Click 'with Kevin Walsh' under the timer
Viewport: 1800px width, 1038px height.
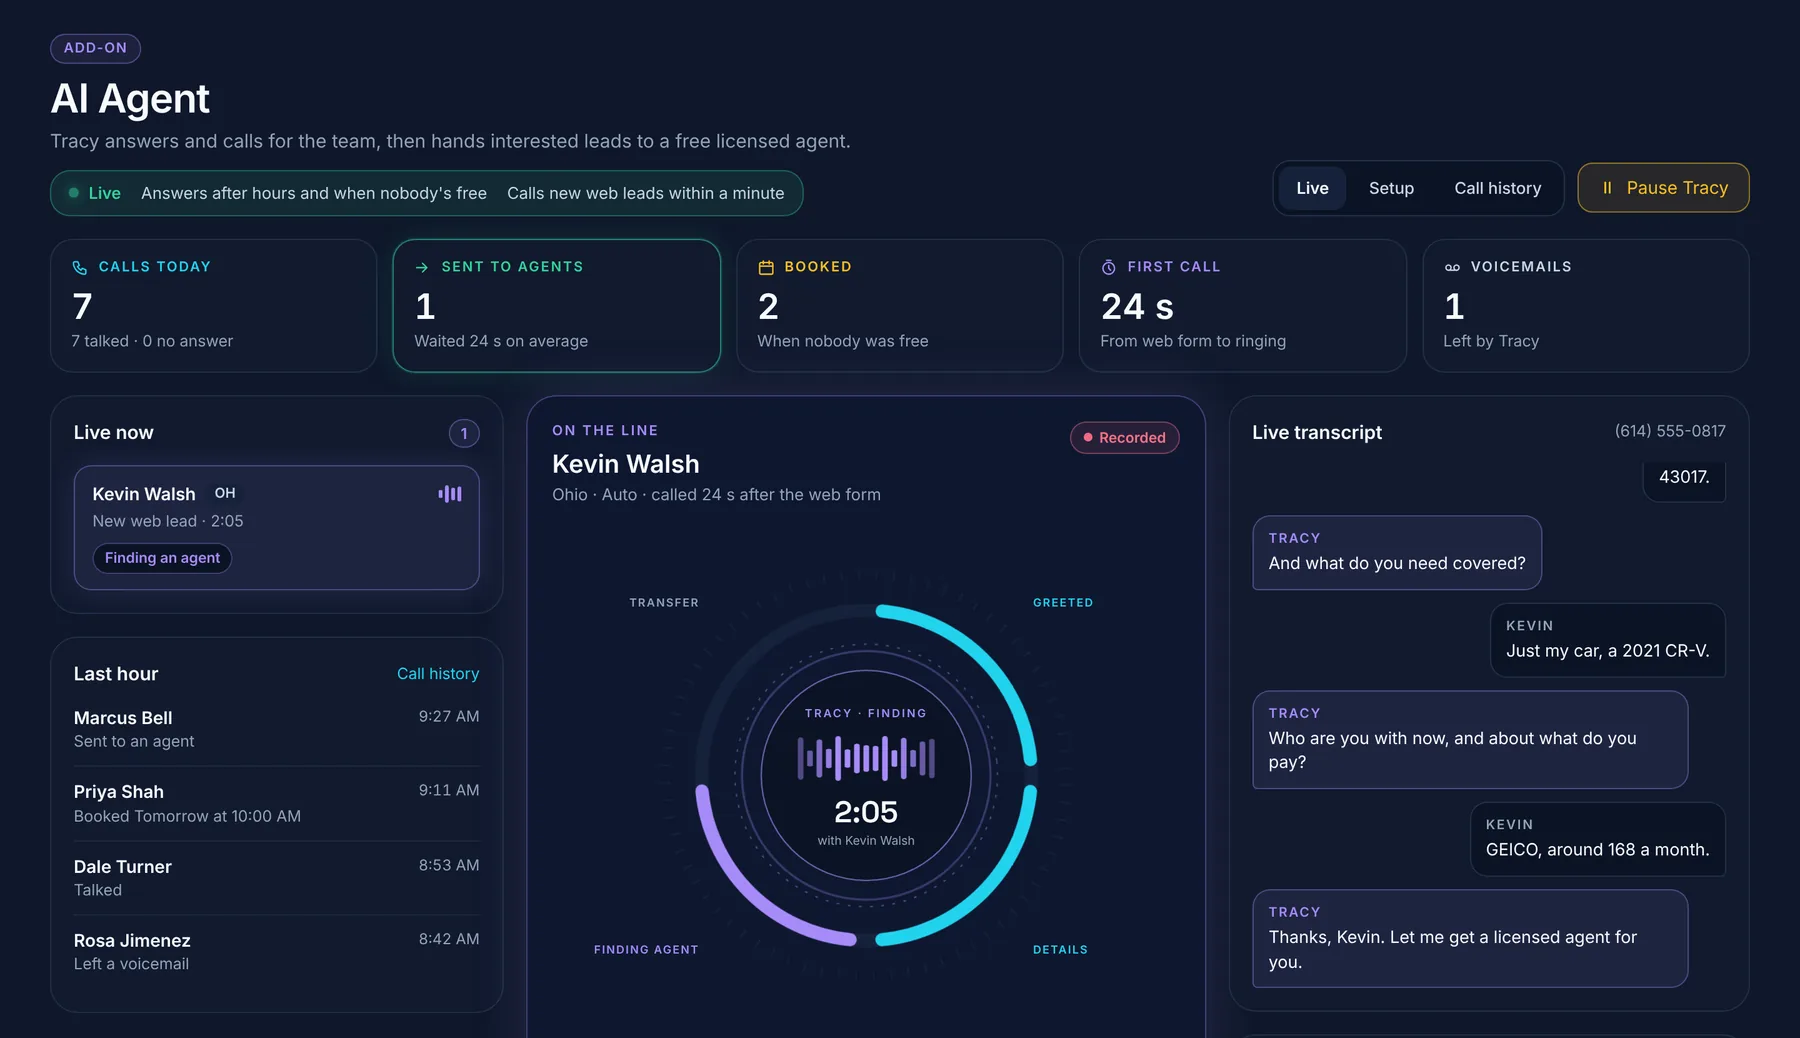[866, 841]
